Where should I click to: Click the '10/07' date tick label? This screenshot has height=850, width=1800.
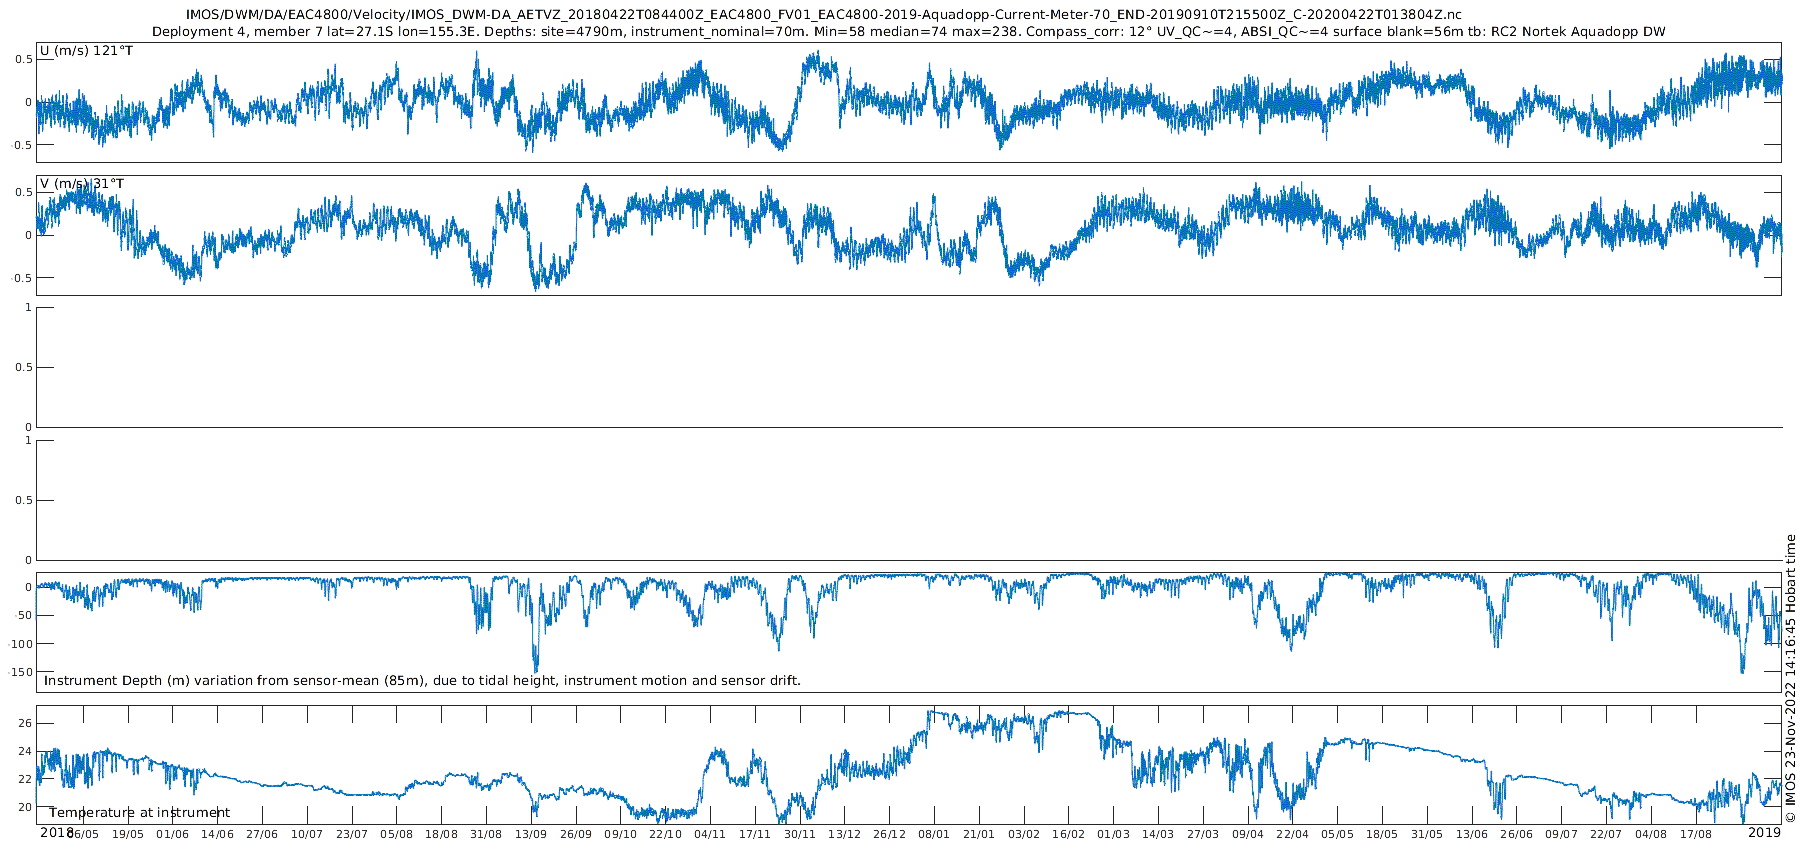[x=307, y=834]
